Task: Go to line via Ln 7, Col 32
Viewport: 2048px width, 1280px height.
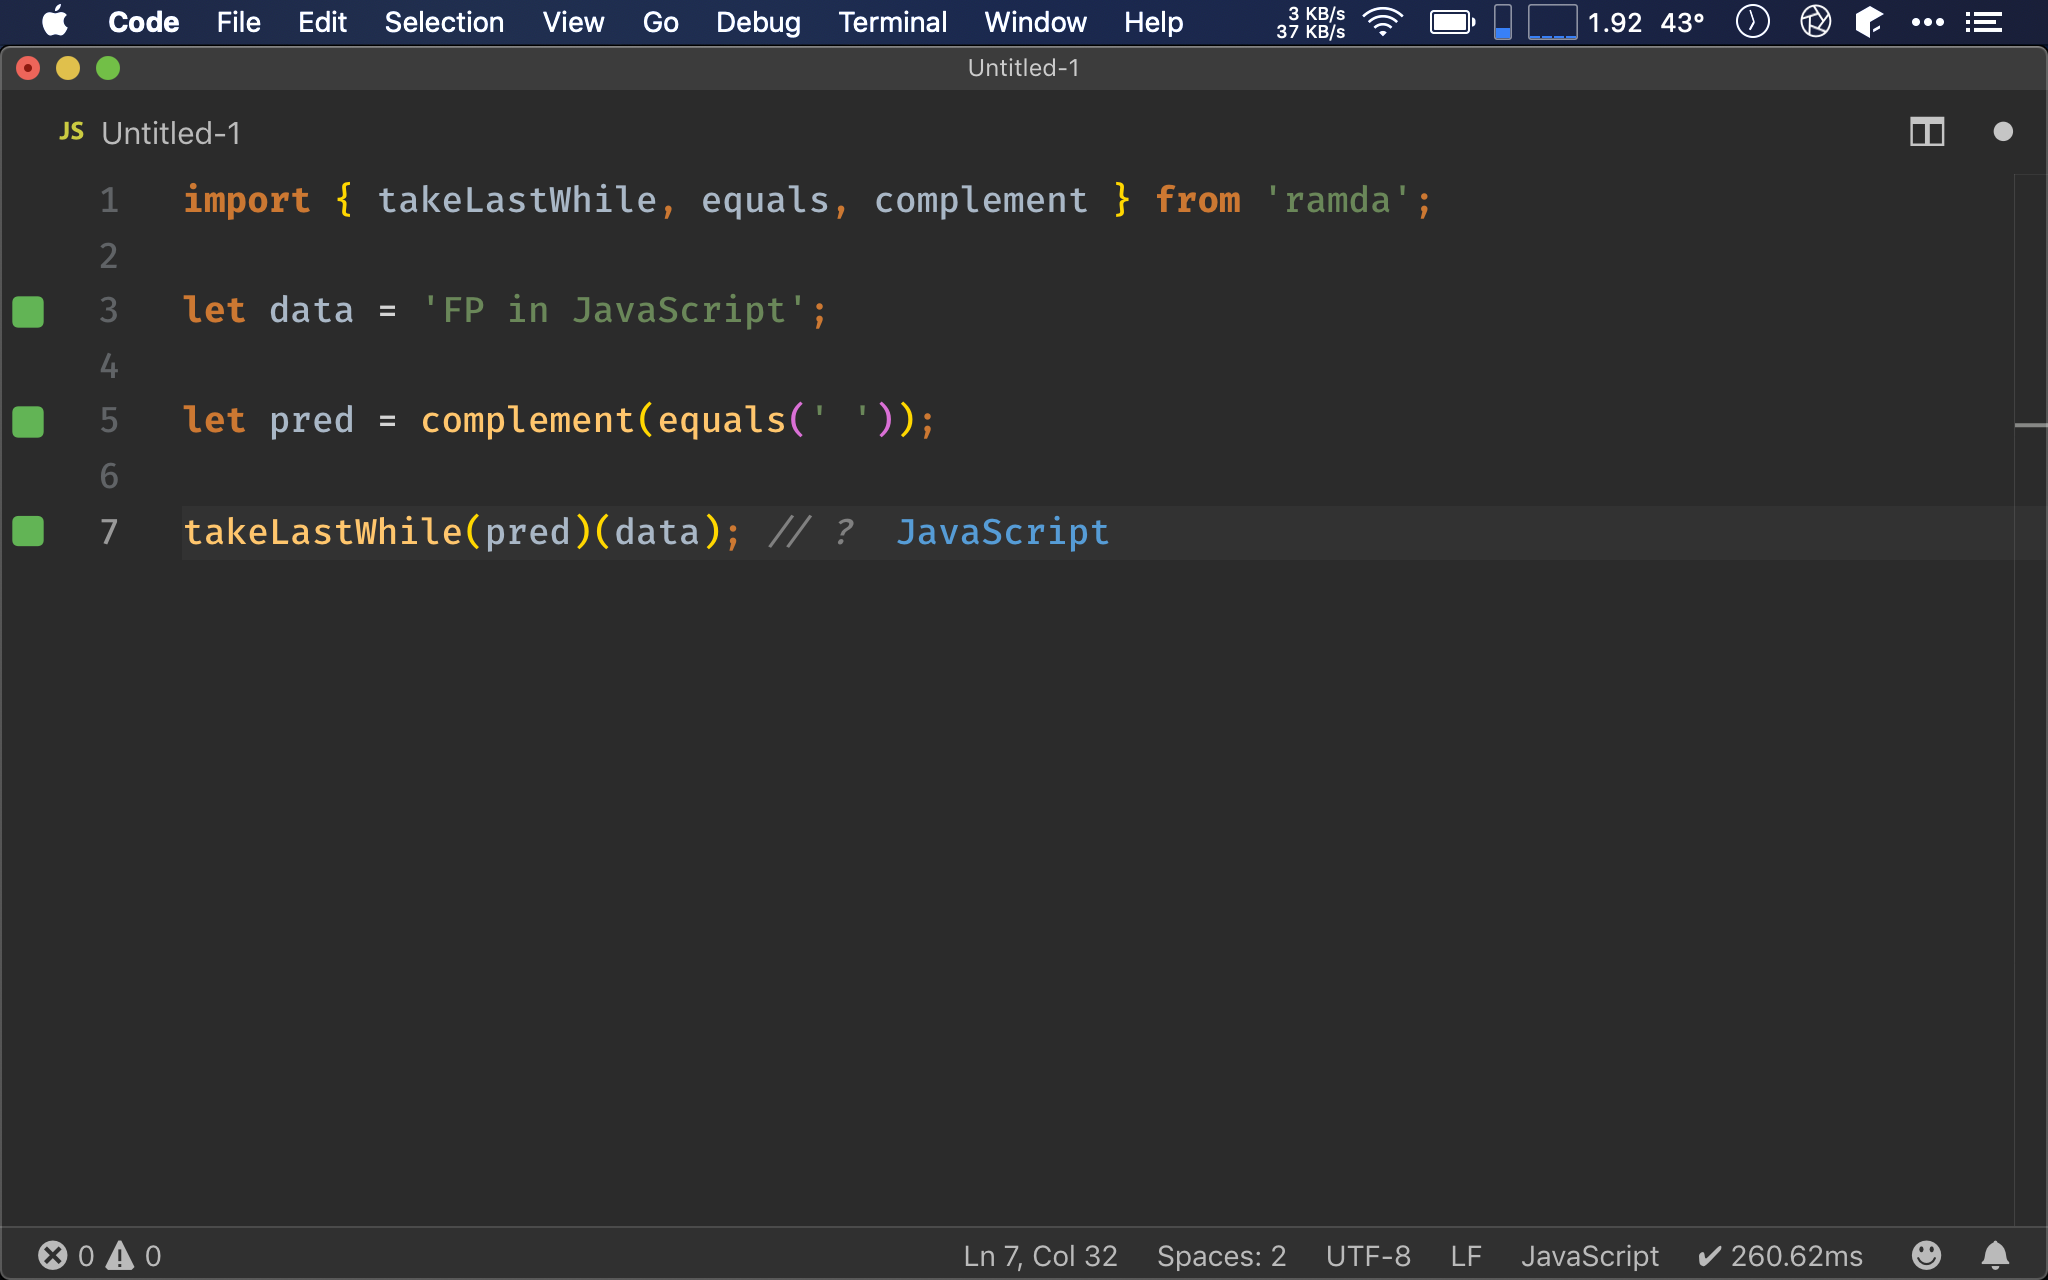Action: click(x=1040, y=1255)
